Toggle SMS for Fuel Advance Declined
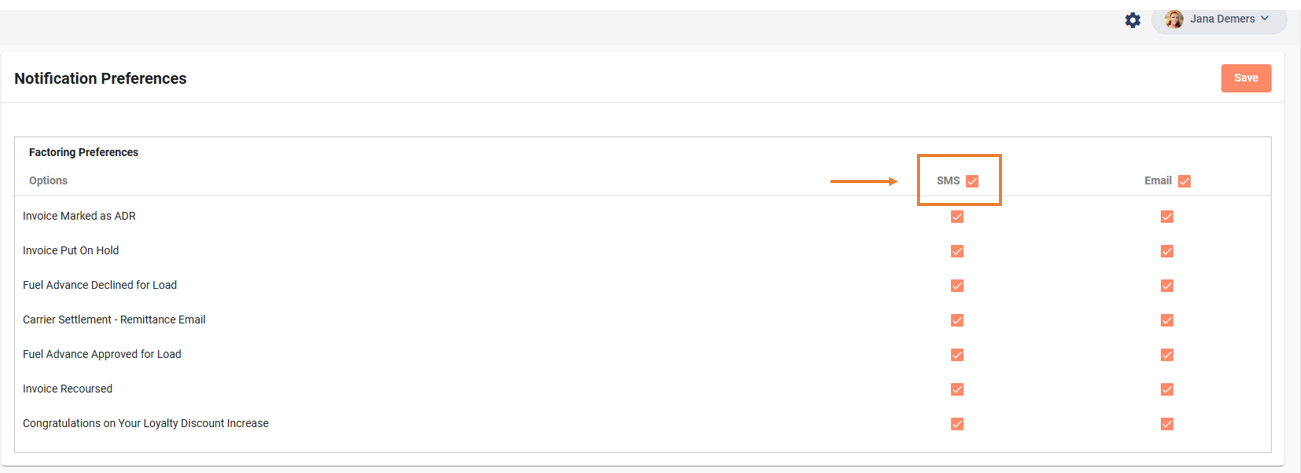1301x473 pixels. [x=957, y=285]
